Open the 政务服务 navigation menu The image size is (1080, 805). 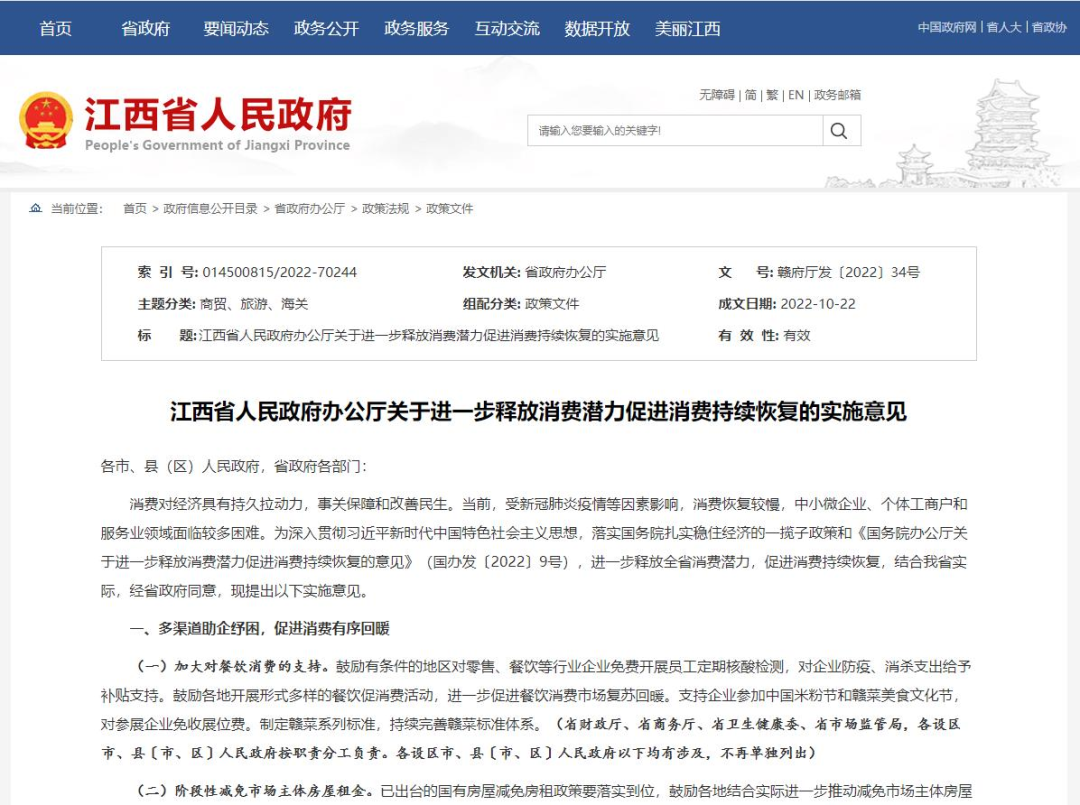coord(416,28)
